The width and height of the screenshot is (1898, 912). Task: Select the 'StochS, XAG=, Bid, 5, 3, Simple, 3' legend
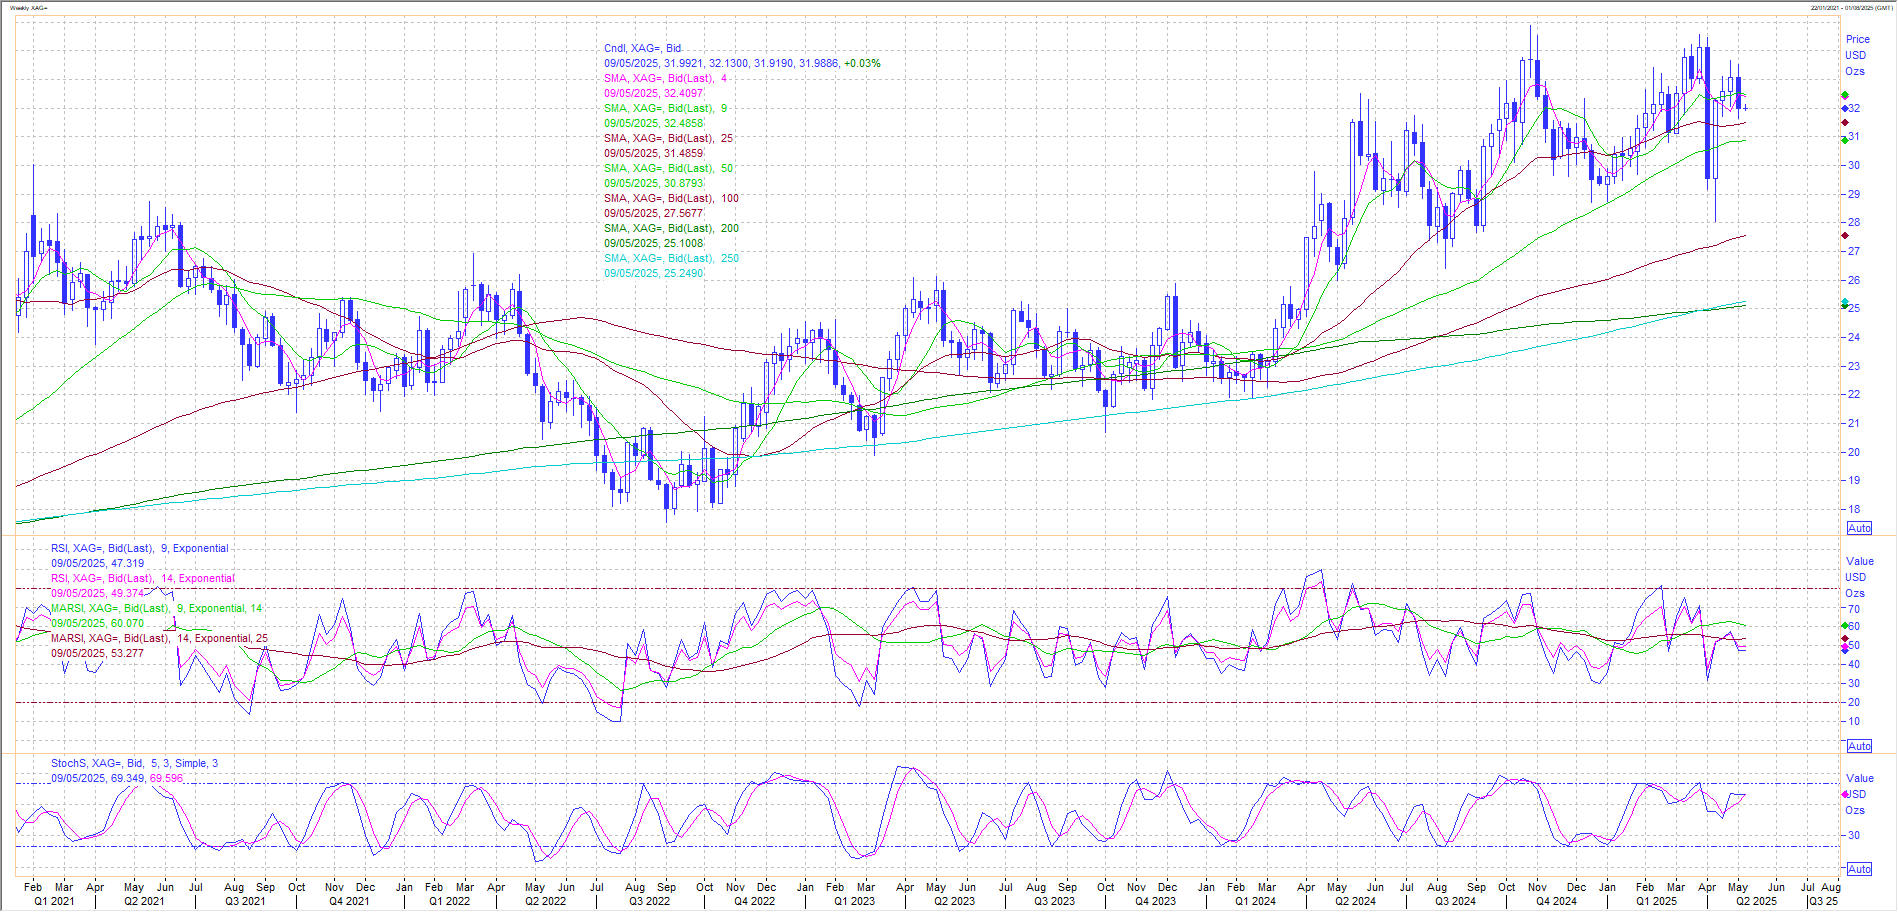(x=135, y=763)
